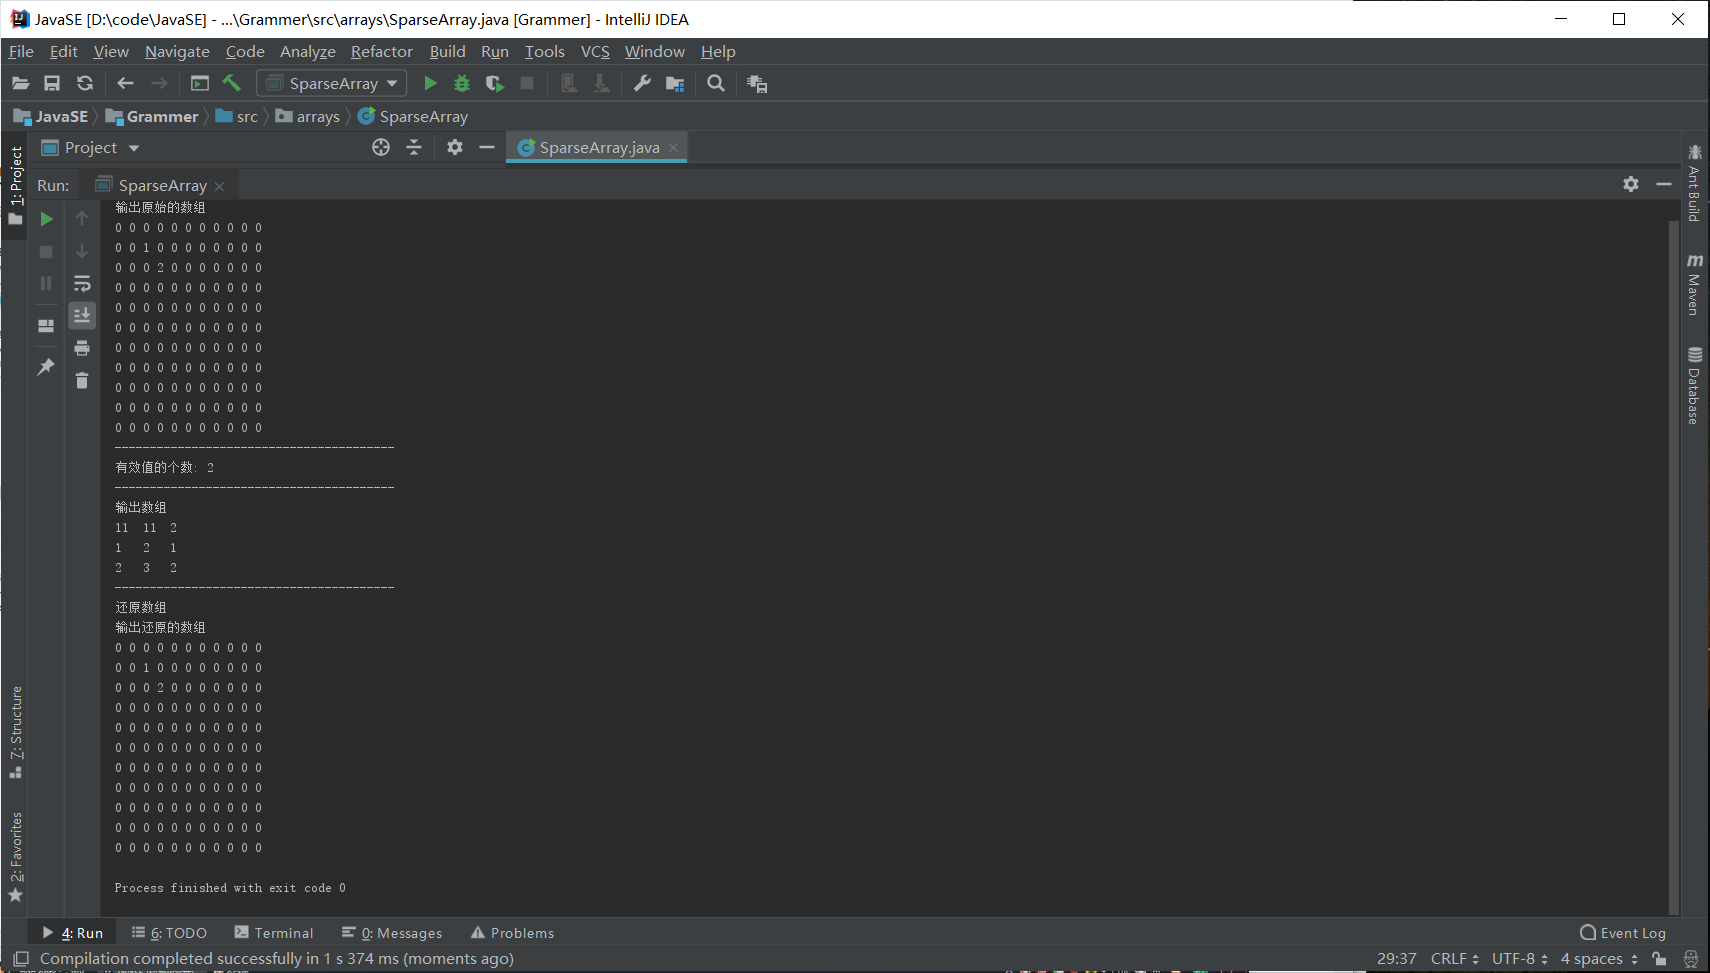Toggle the Project side tool window
Viewport: 1710px width, 973px height.
tap(16, 186)
